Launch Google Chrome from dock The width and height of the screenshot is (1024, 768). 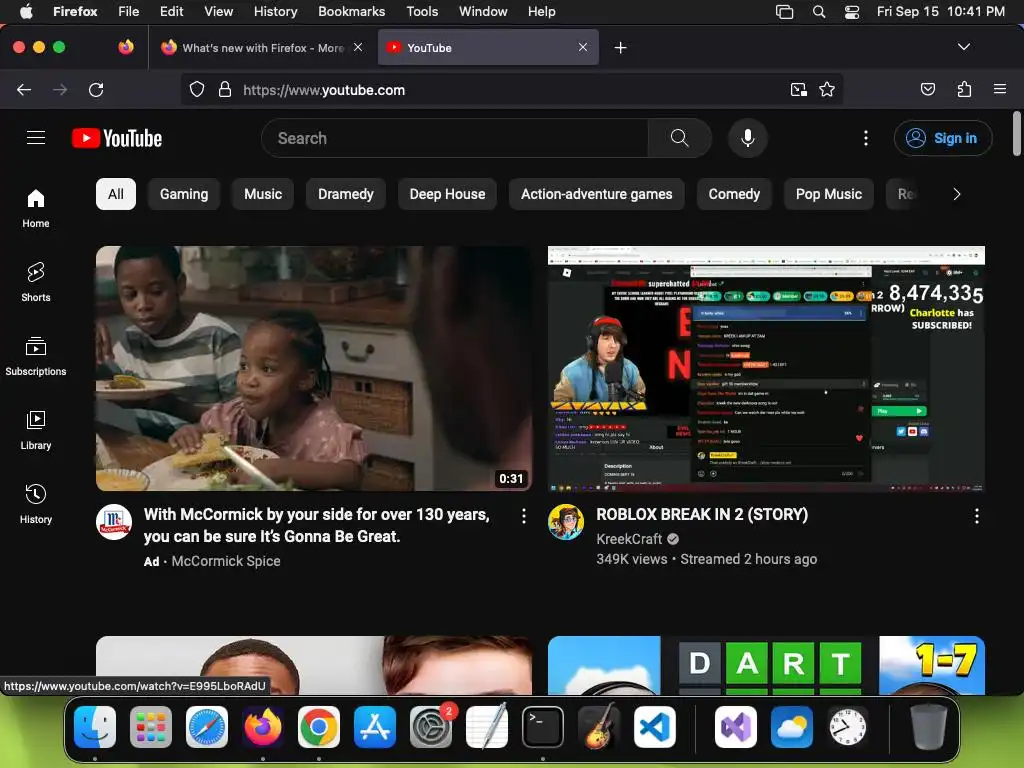click(319, 726)
